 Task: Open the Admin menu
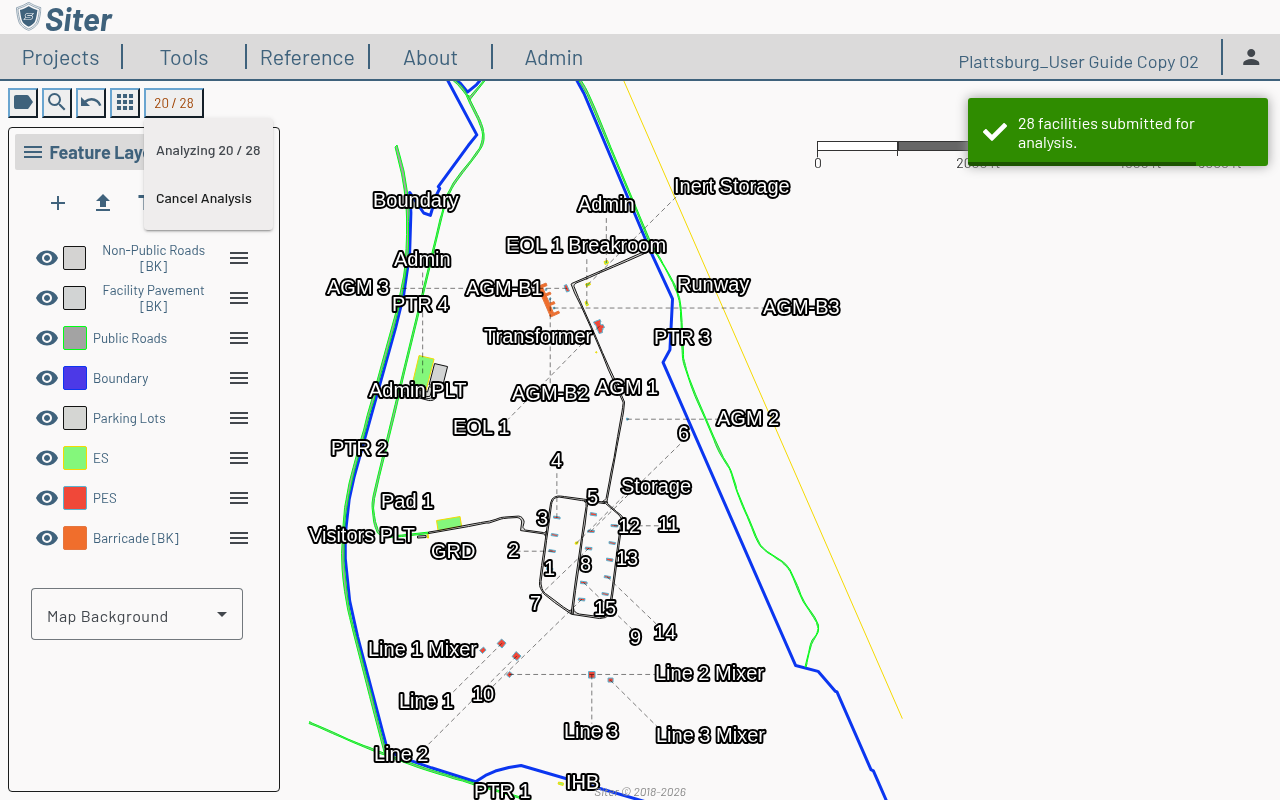click(554, 58)
